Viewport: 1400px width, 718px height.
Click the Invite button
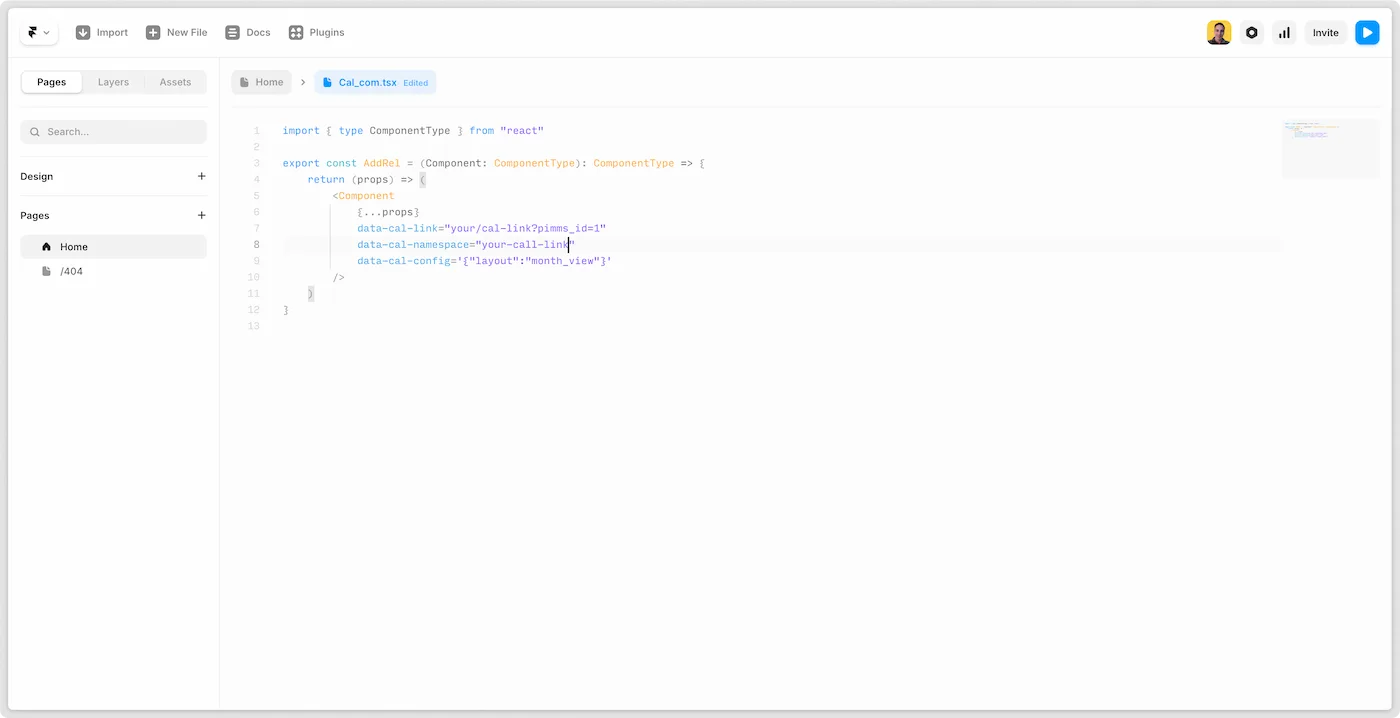click(x=1325, y=31)
